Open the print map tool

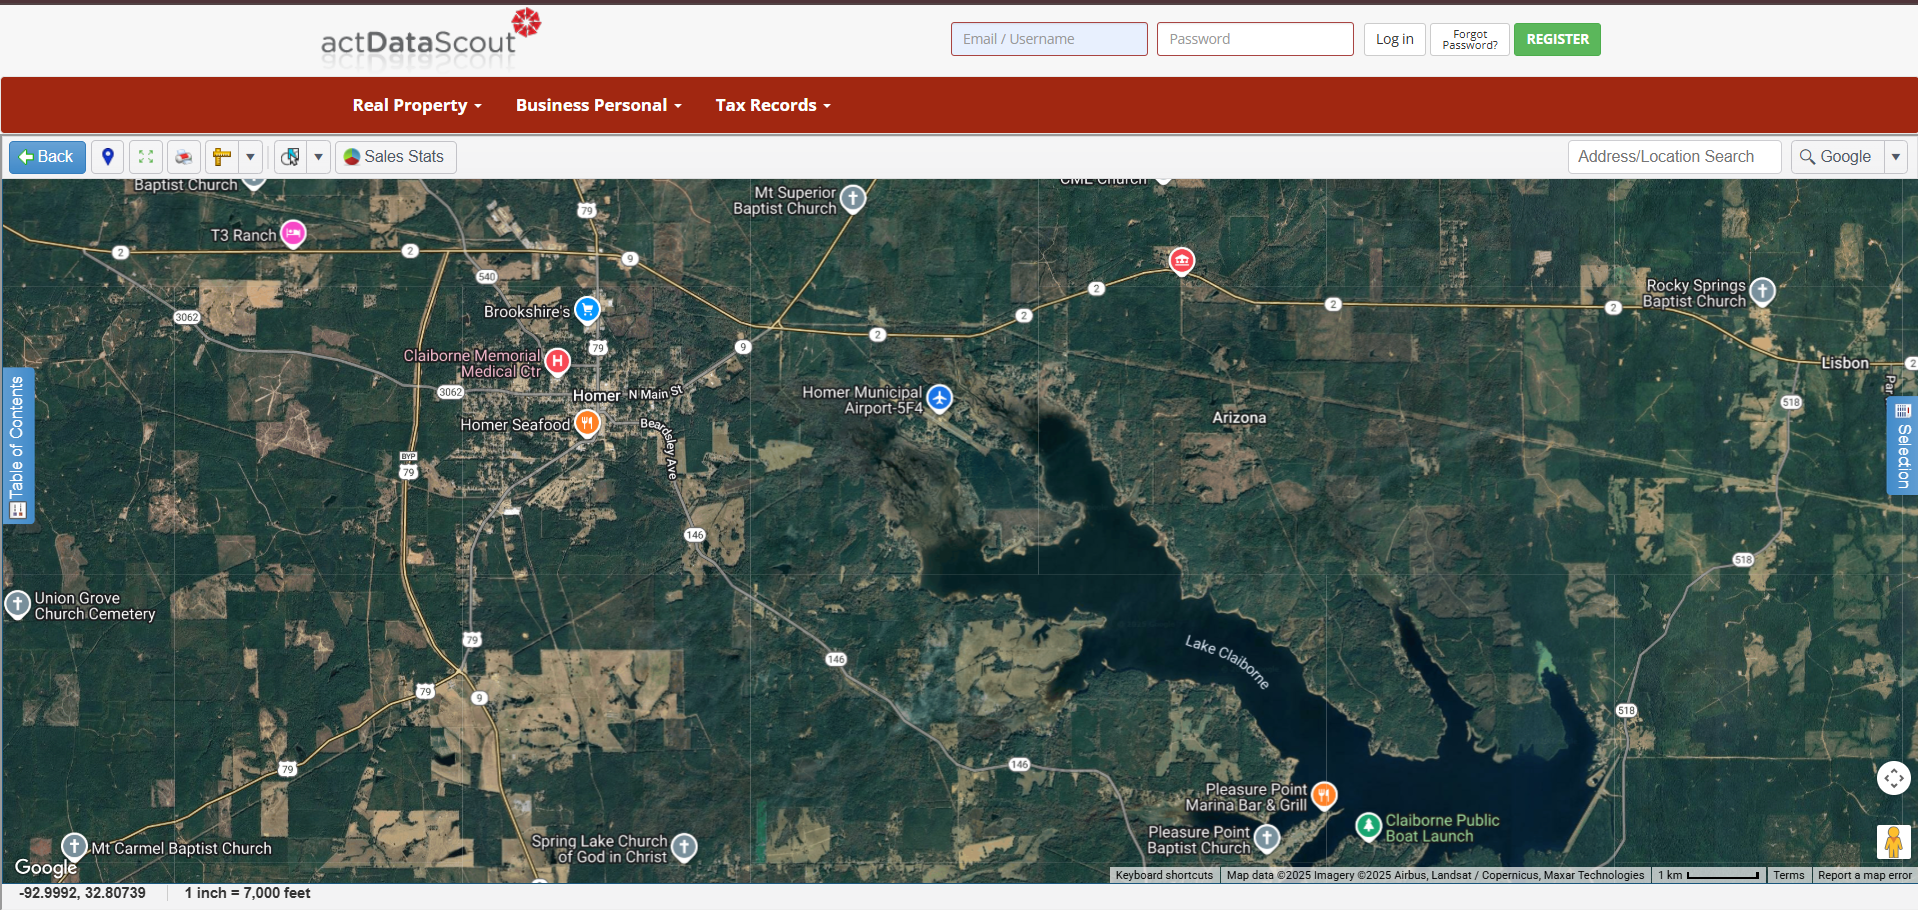tap(184, 157)
